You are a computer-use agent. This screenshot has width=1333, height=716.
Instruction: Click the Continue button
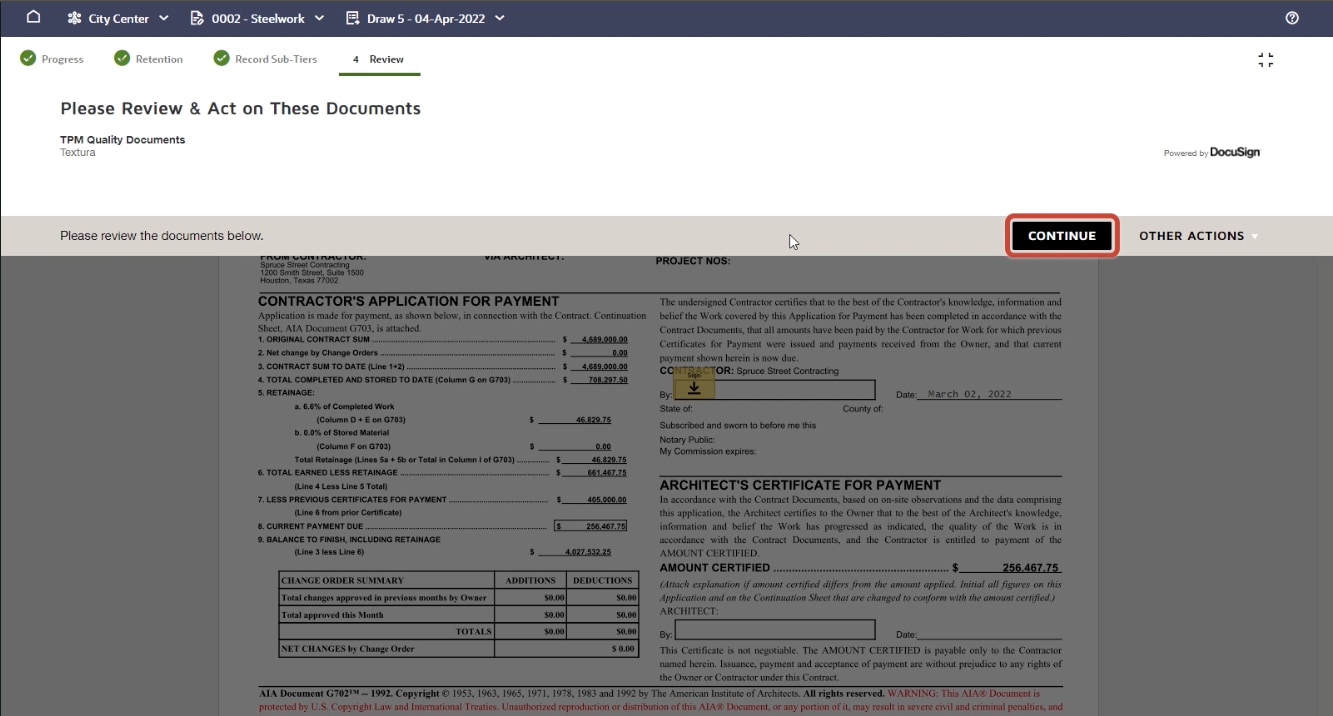pos(1061,236)
